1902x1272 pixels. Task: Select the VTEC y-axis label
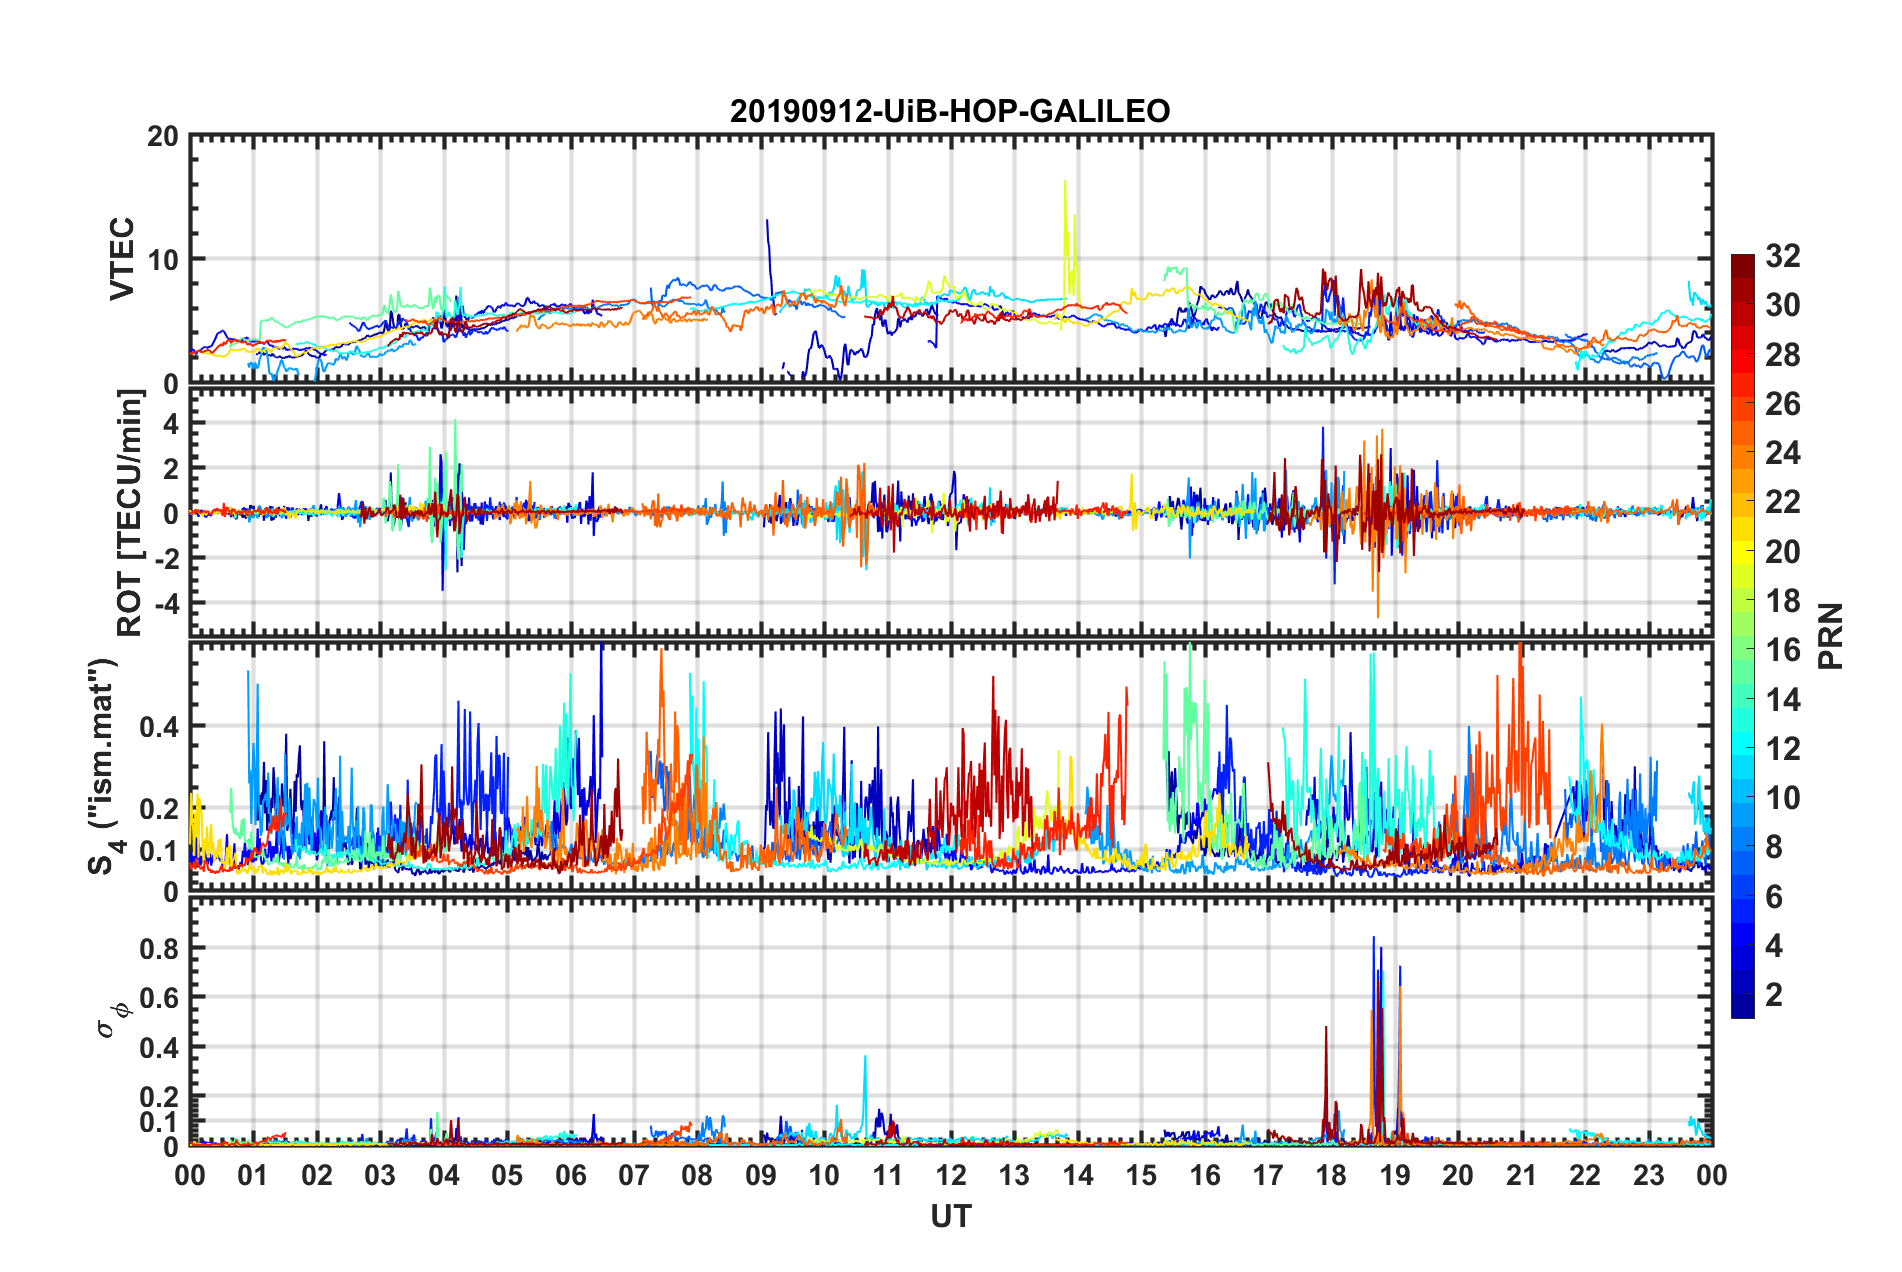pos(122,258)
